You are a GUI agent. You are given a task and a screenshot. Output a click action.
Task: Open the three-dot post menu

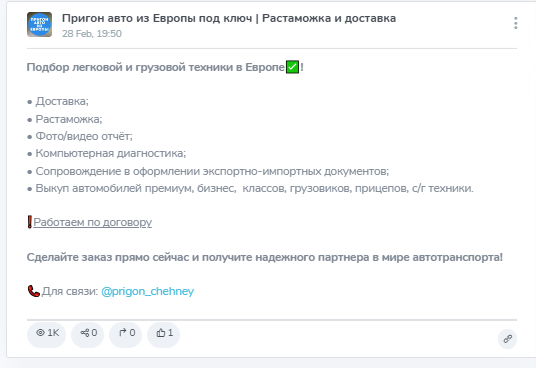515,23
